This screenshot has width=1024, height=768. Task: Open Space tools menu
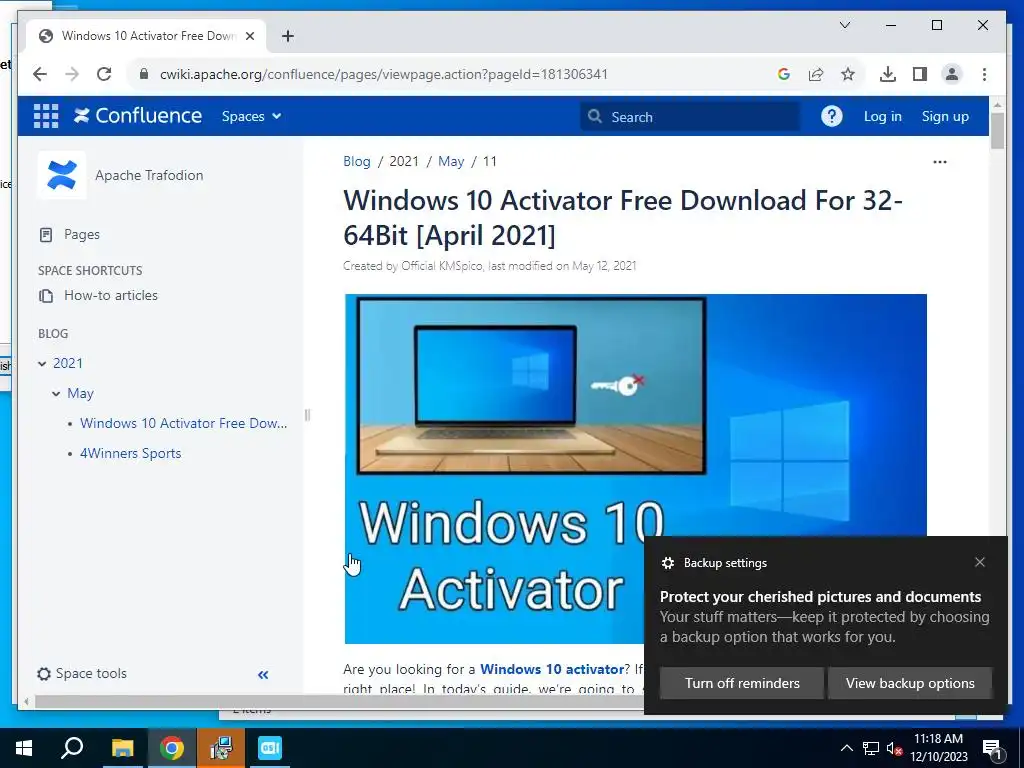82,673
